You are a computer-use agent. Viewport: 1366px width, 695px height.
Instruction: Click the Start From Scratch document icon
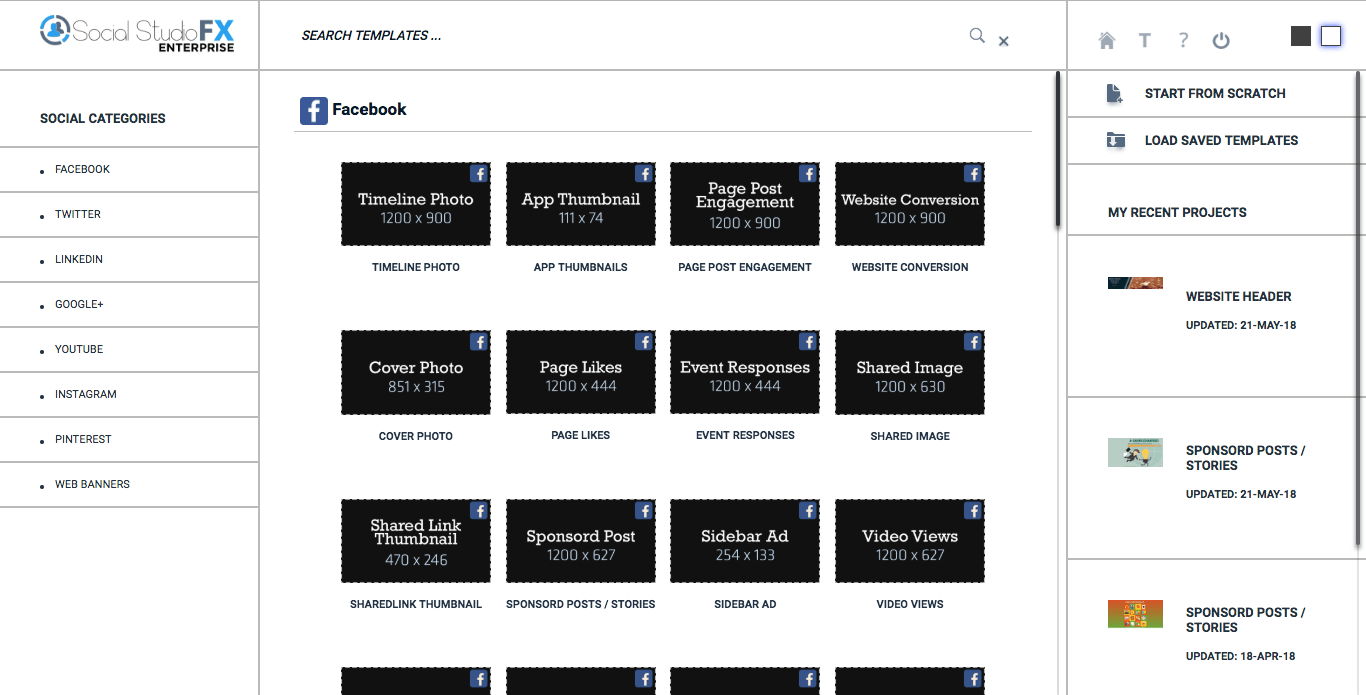point(1115,94)
